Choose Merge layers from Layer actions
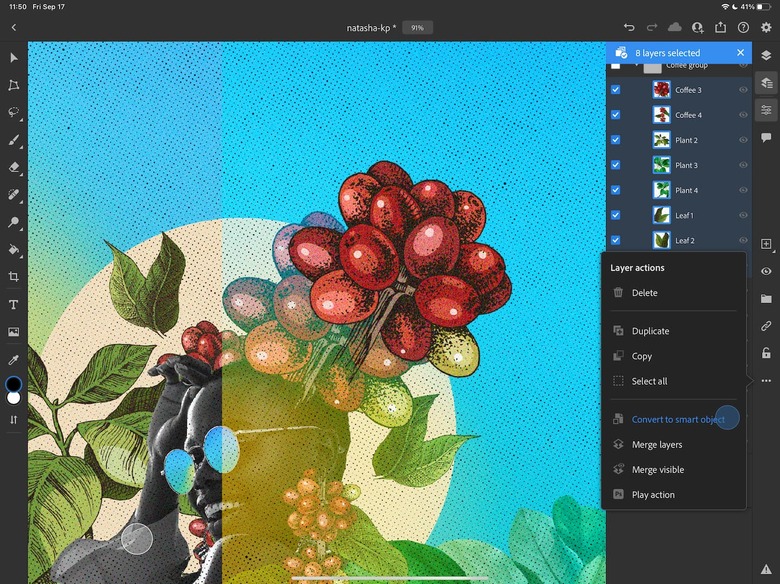Screen dimensions: 780x584 (x=656, y=445)
